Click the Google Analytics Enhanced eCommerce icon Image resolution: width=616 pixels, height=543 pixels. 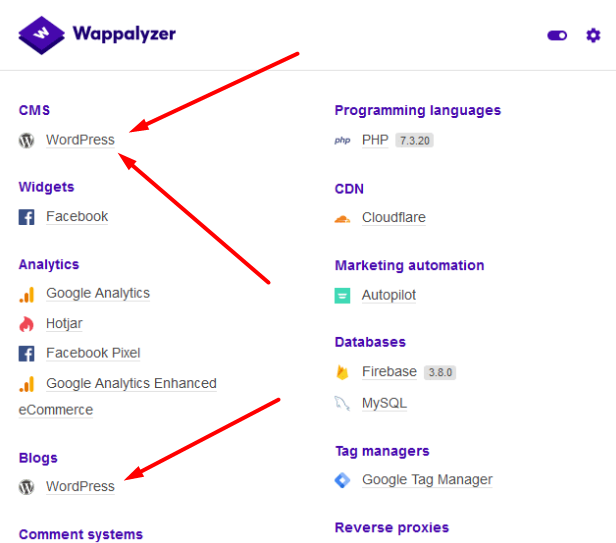pos(26,384)
